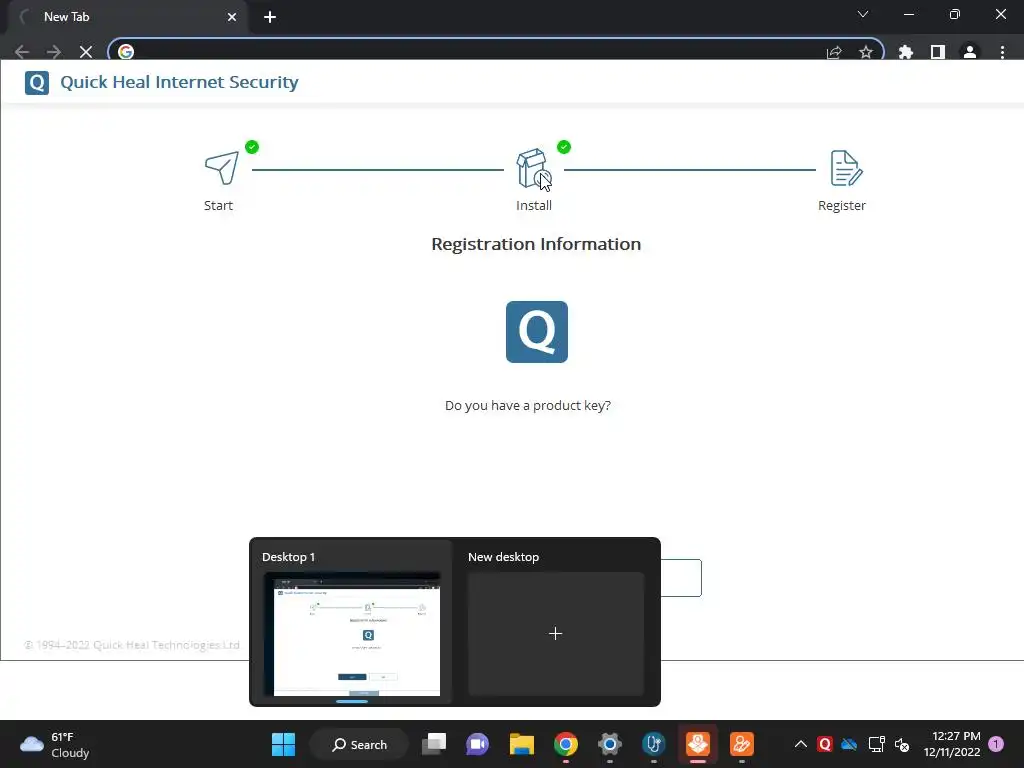Open the Windows Start menu

tap(283, 744)
